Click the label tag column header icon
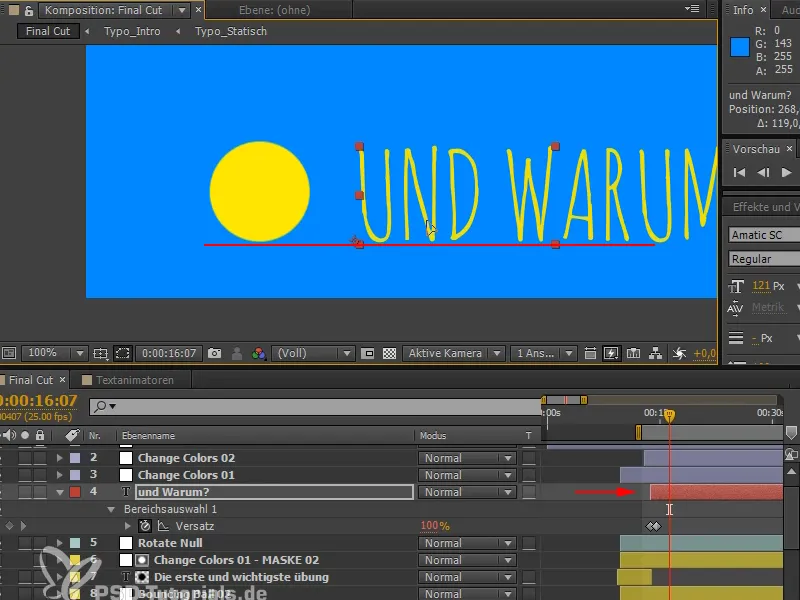The height and width of the screenshot is (600, 800). point(72,435)
